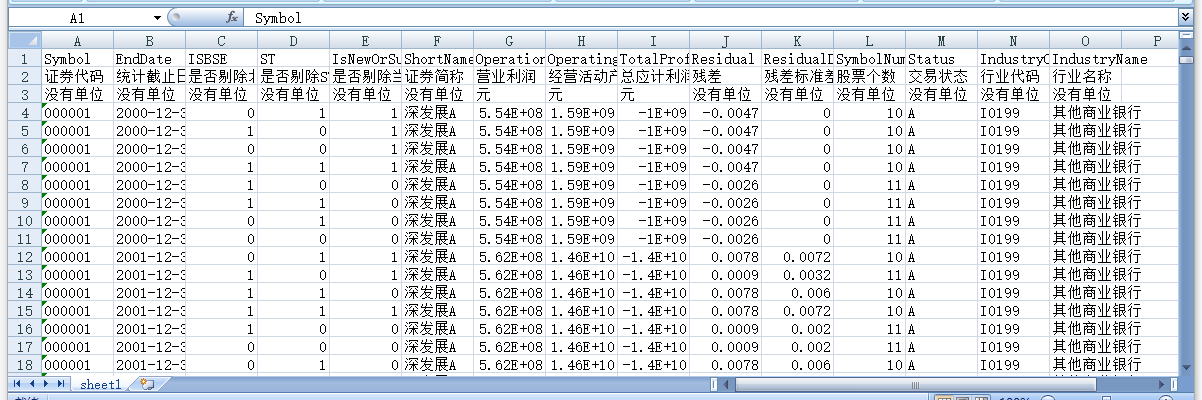Image resolution: width=1202 pixels, height=400 pixels.
Task: Click the ST header cell
Action: tap(294, 59)
